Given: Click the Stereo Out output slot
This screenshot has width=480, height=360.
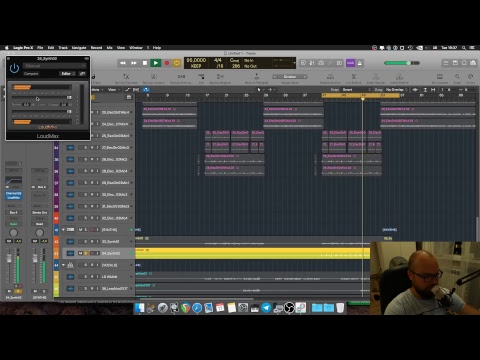Looking at the screenshot, I should (39, 213).
